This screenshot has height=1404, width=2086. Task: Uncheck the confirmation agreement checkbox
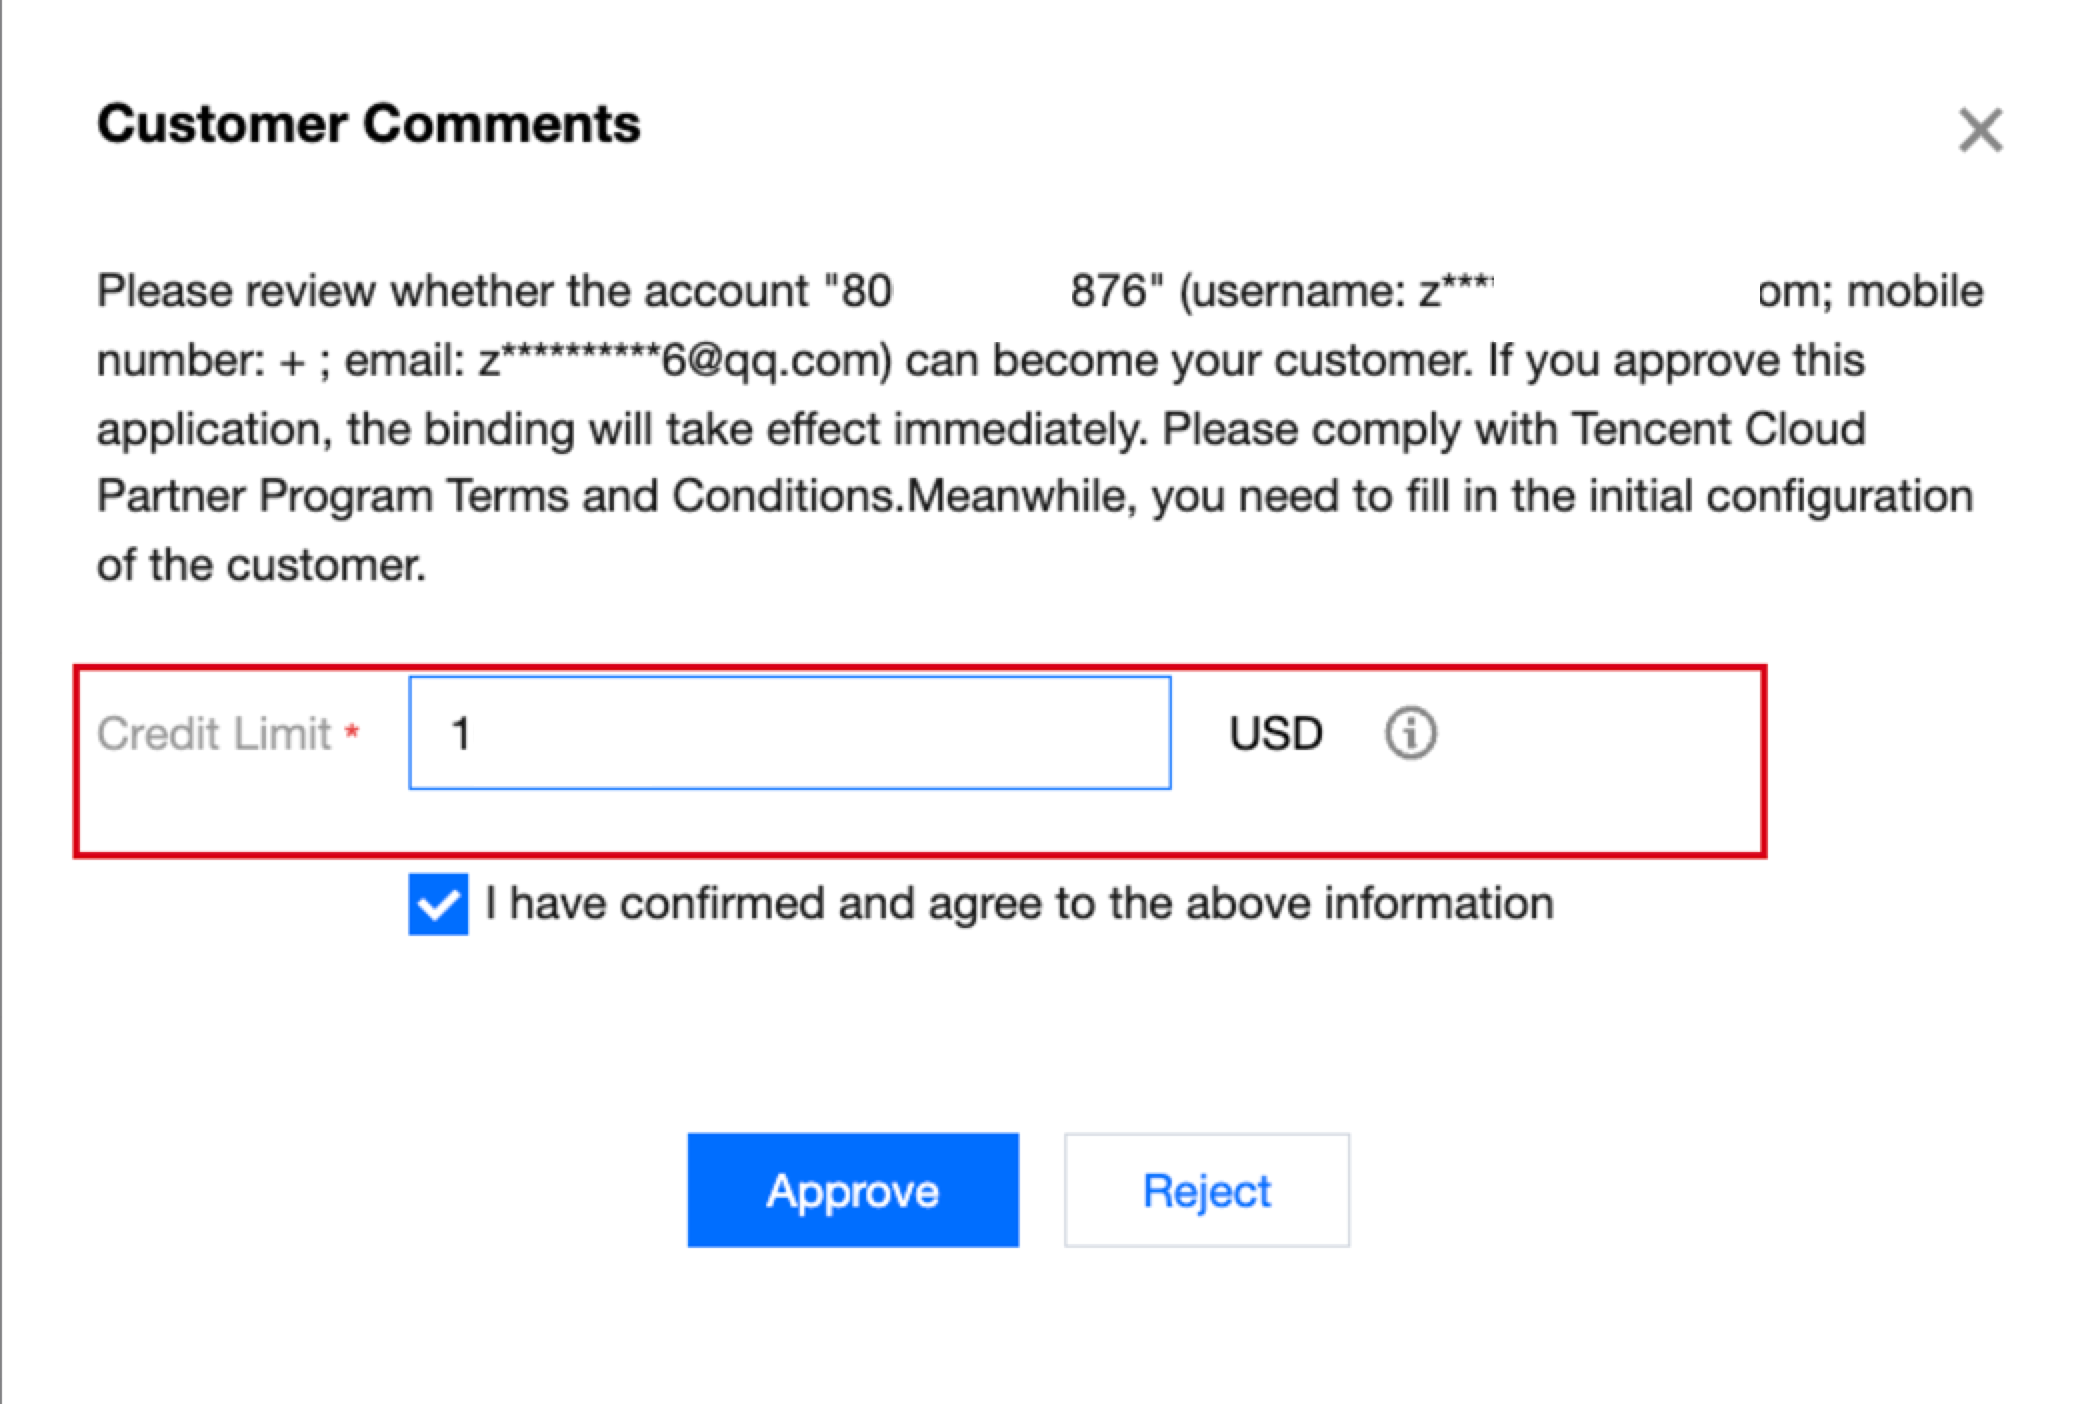click(438, 904)
